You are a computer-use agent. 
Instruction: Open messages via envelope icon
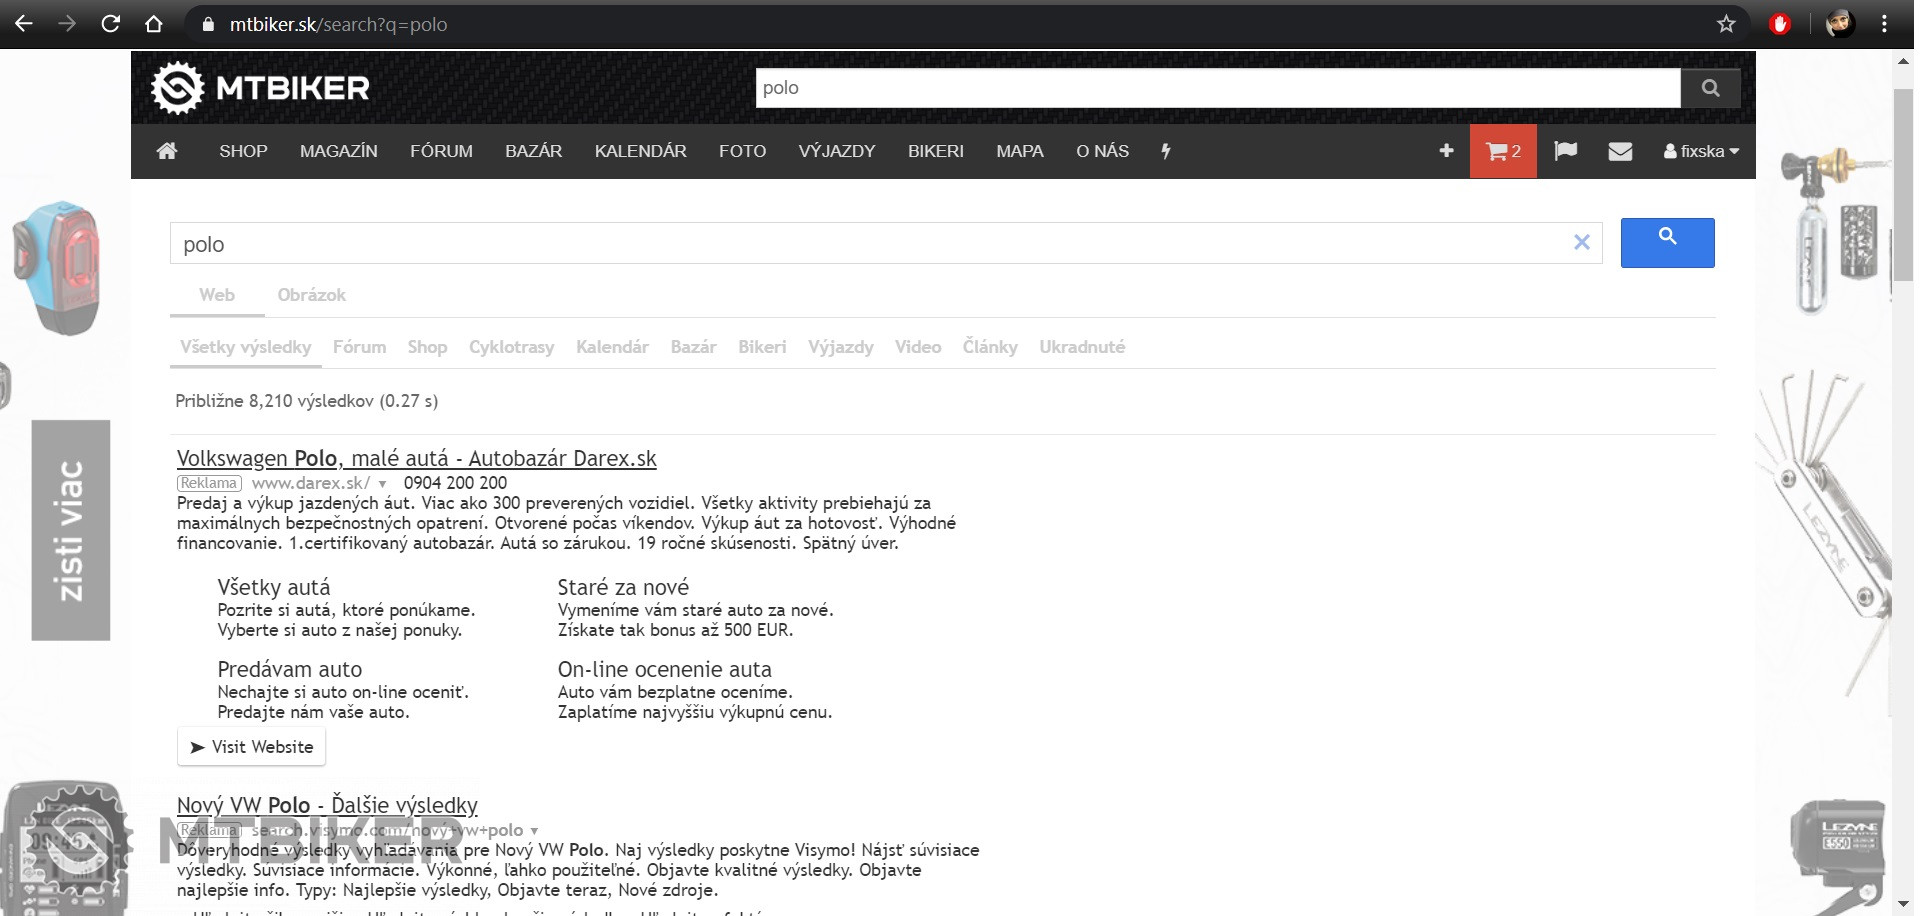[x=1620, y=151]
